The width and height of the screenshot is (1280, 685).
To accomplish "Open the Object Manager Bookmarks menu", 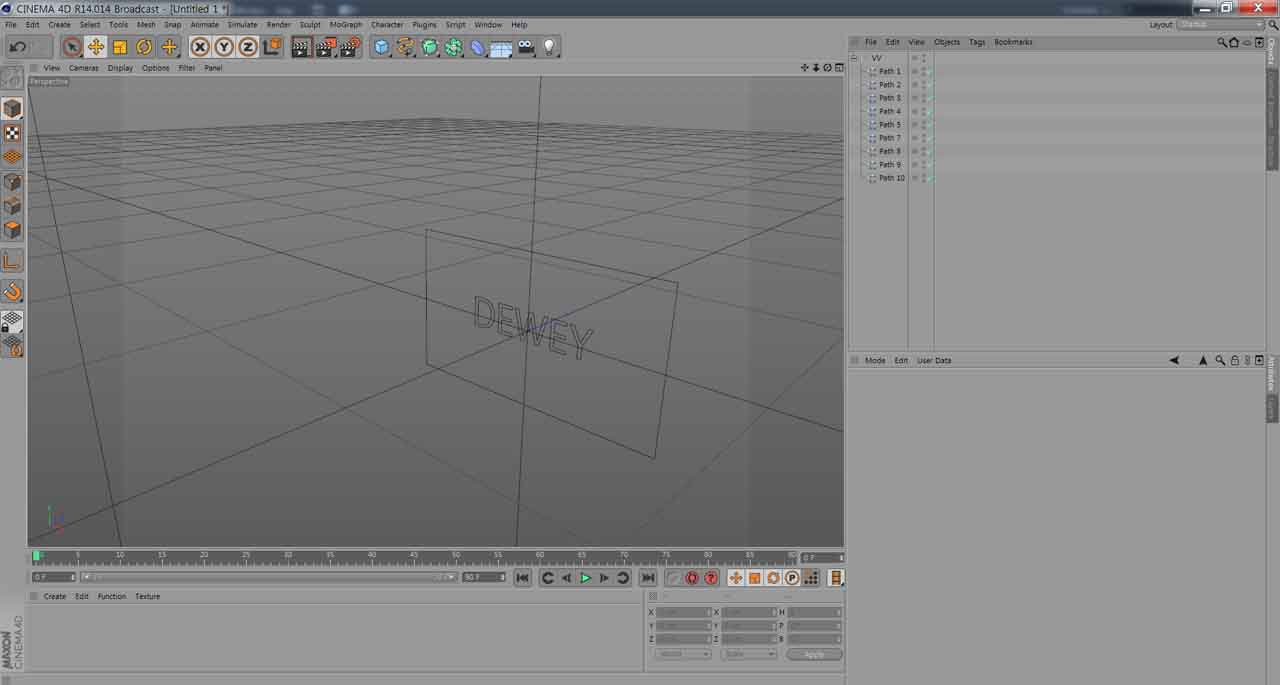I will click(x=1013, y=42).
